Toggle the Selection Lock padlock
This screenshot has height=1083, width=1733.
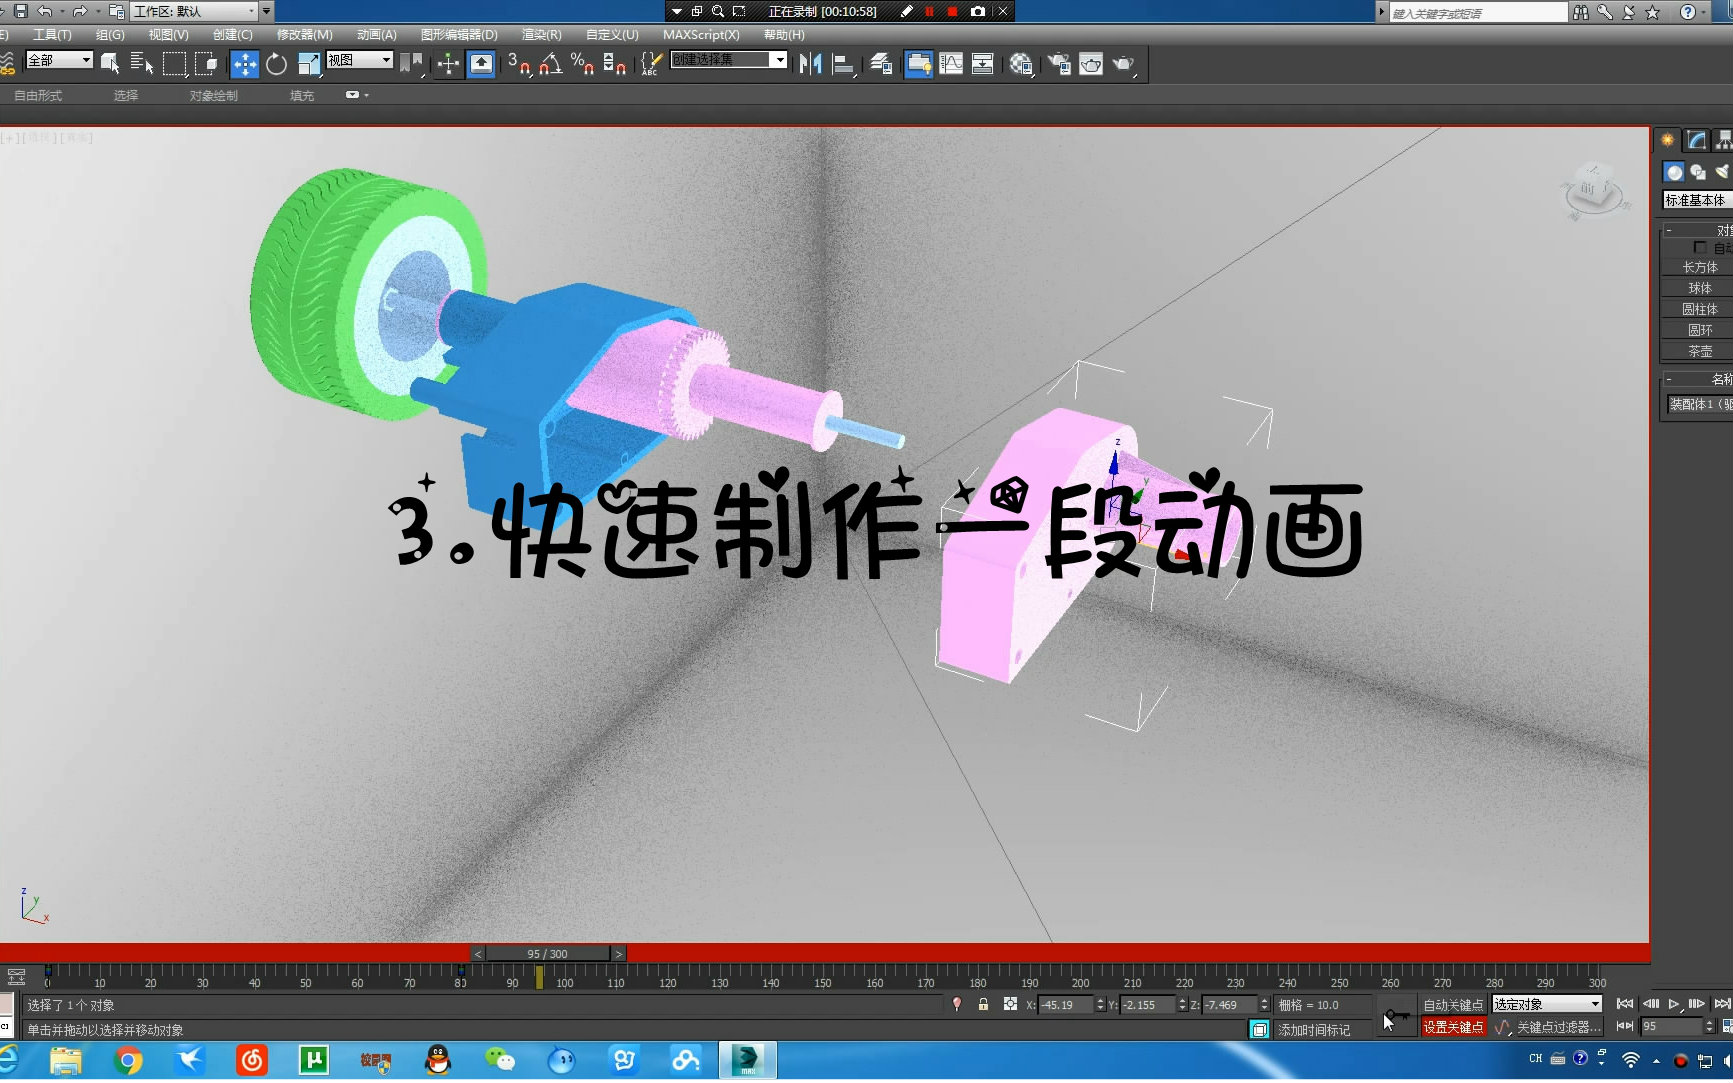[983, 1004]
